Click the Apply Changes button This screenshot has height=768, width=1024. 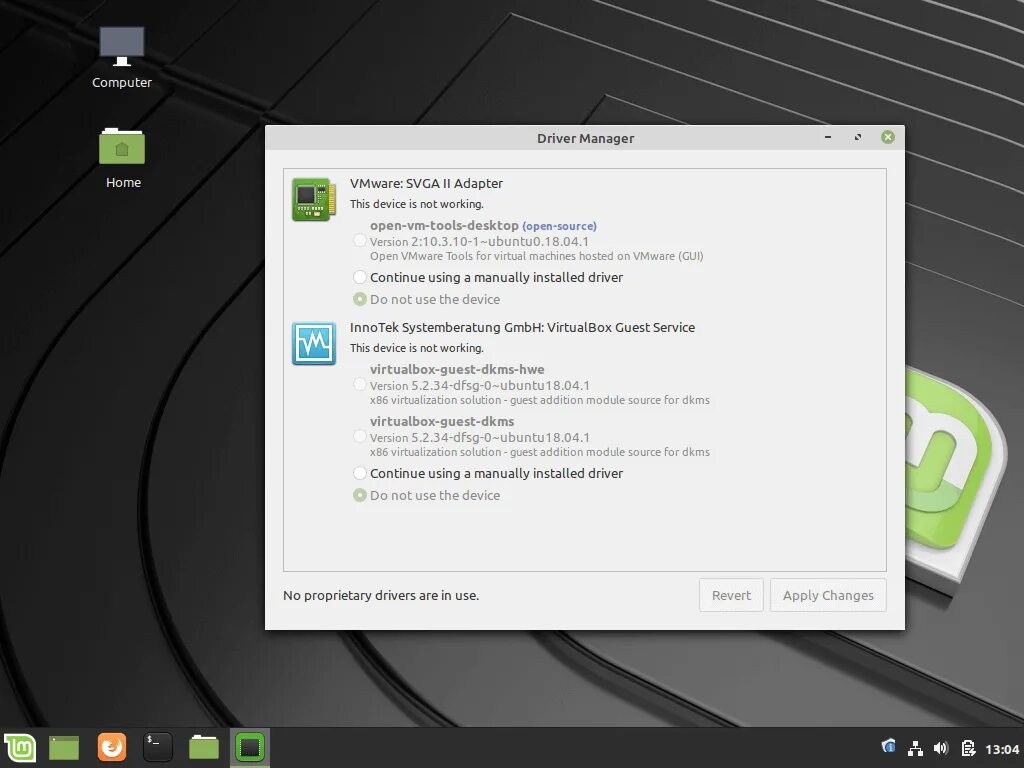click(x=828, y=595)
